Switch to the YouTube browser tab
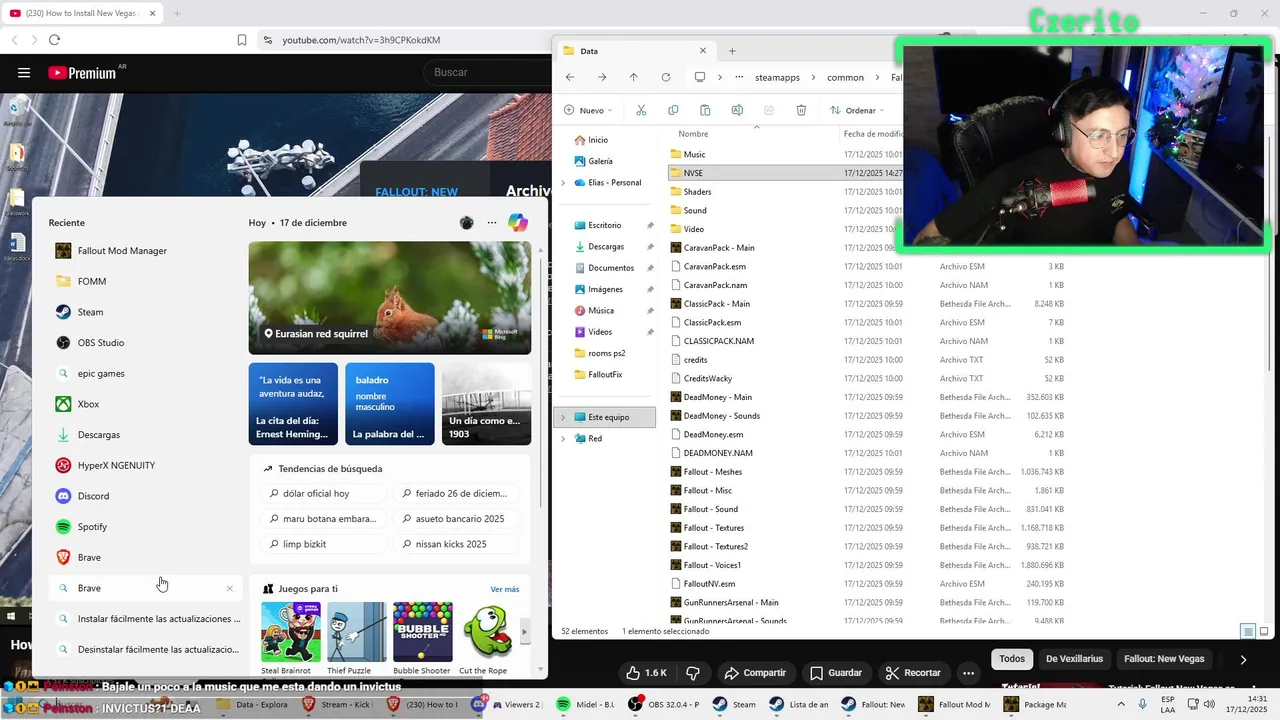This screenshot has height=720, width=1280. click(84, 13)
